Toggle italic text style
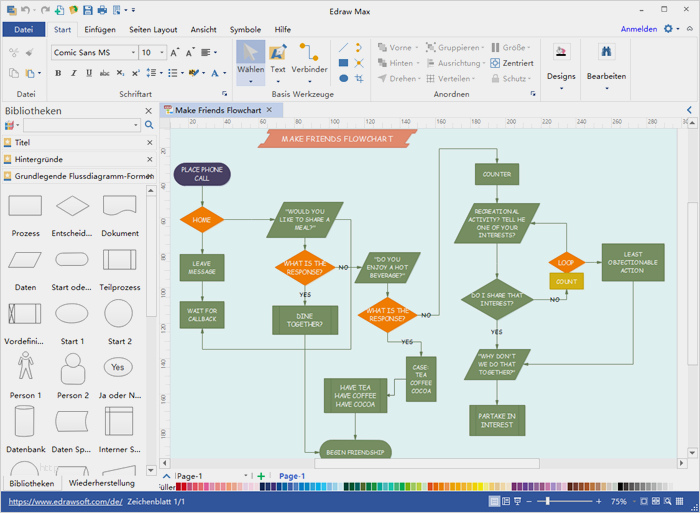This screenshot has height=513, width=700. tap(73, 73)
